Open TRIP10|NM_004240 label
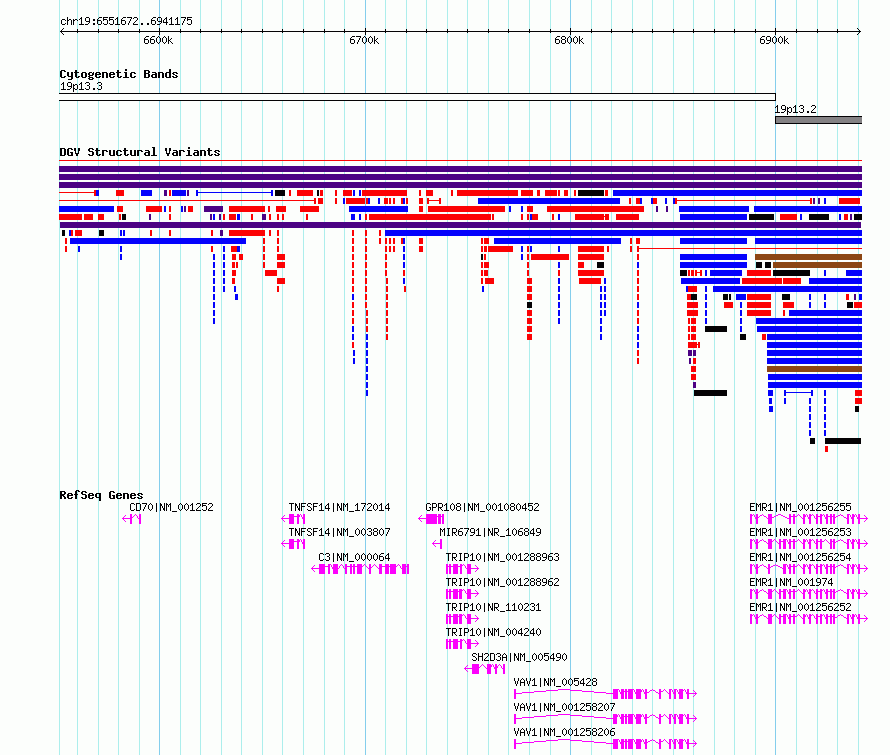This screenshot has width=890, height=755. pyautogui.click(x=493, y=632)
